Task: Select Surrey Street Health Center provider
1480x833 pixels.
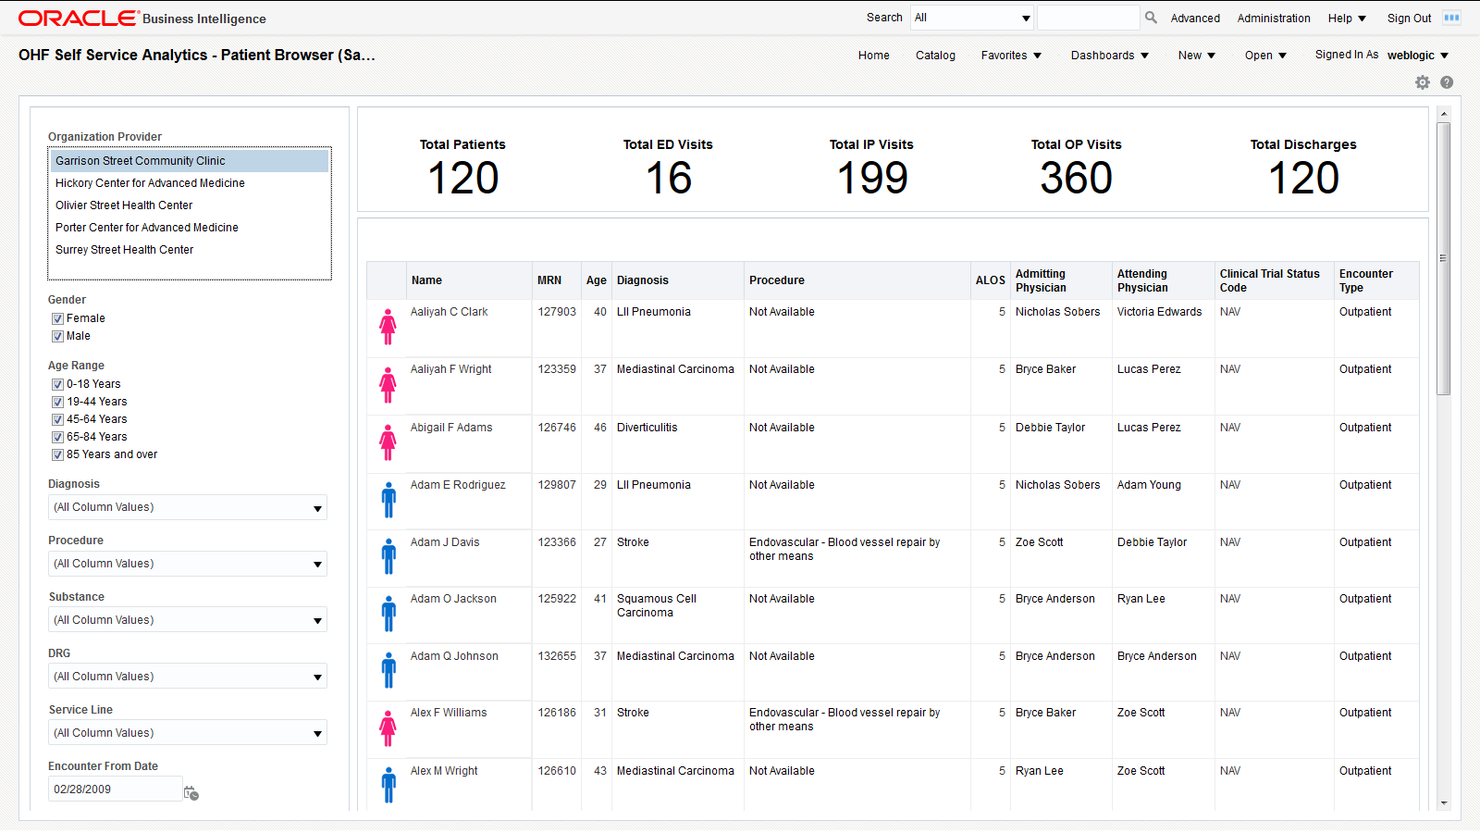Action: click(x=124, y=249)
